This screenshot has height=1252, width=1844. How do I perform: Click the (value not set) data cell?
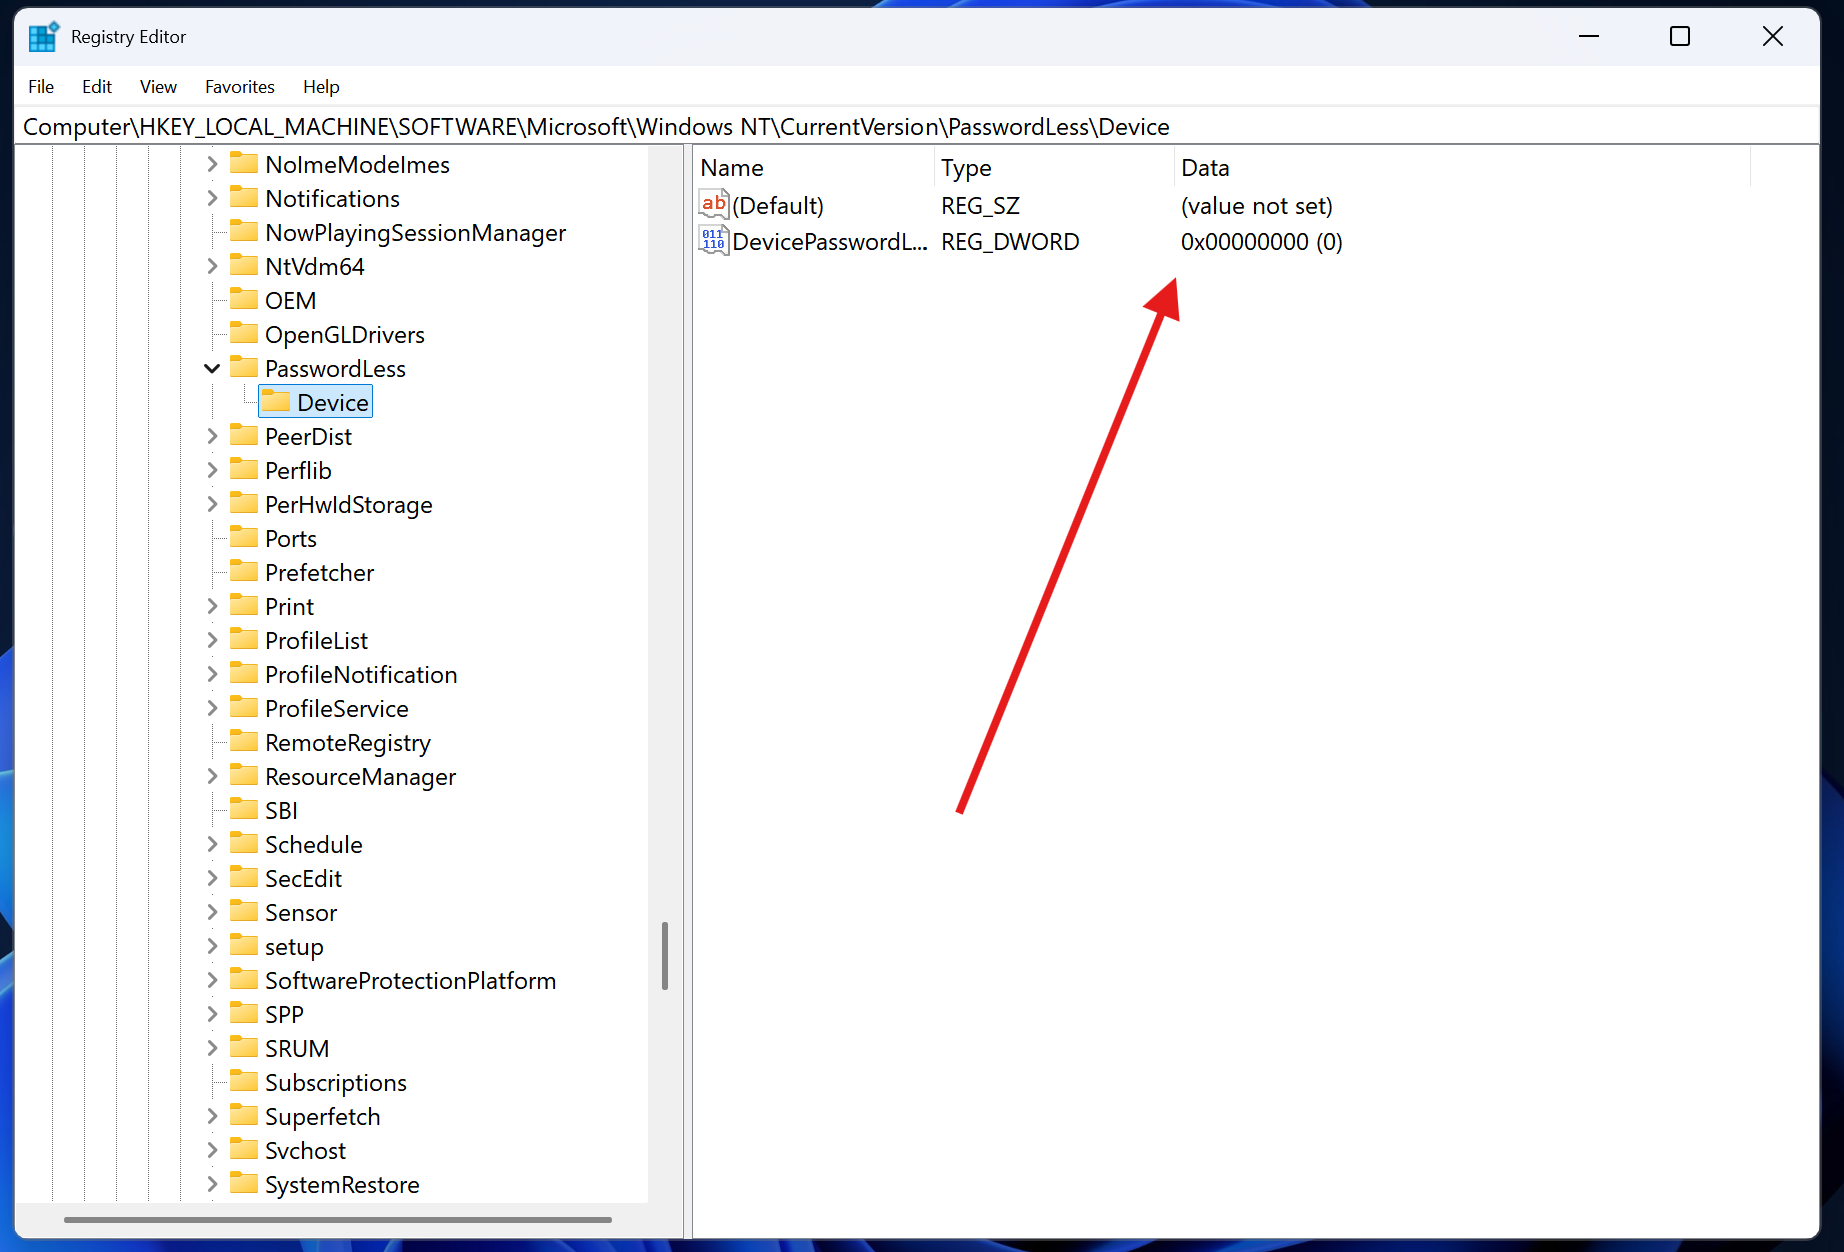(x=1256, y=205)
